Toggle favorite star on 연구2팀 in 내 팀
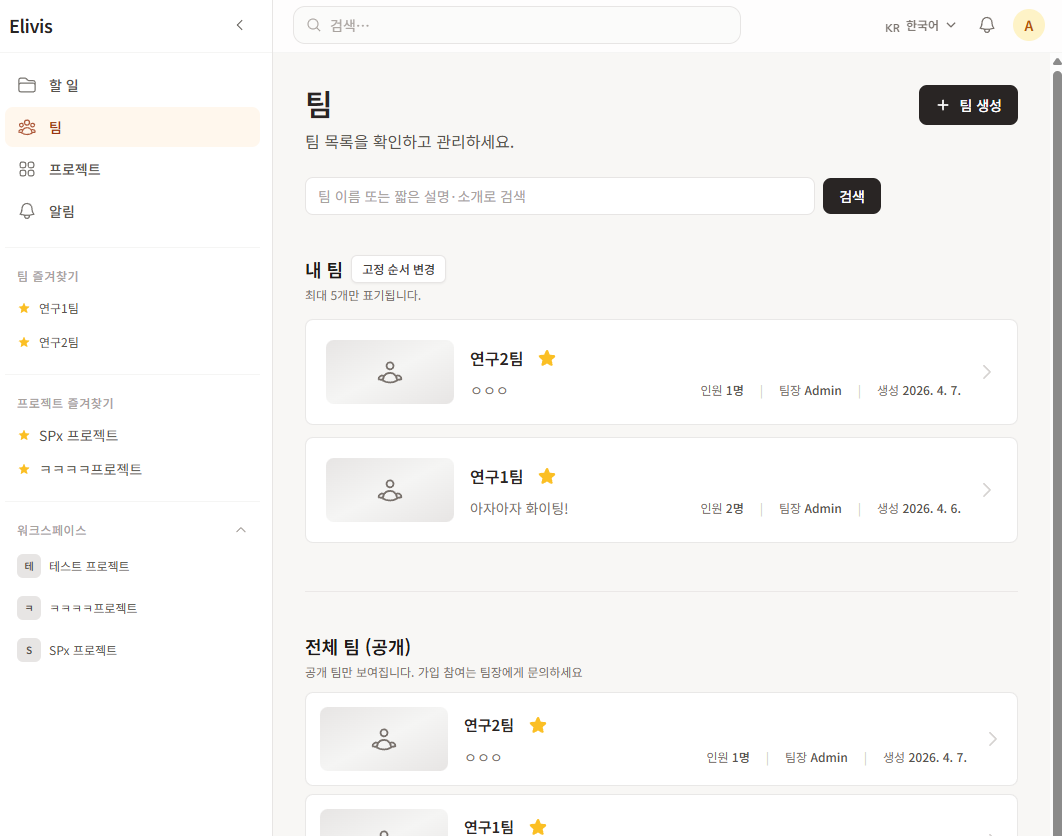 [547, 358]
